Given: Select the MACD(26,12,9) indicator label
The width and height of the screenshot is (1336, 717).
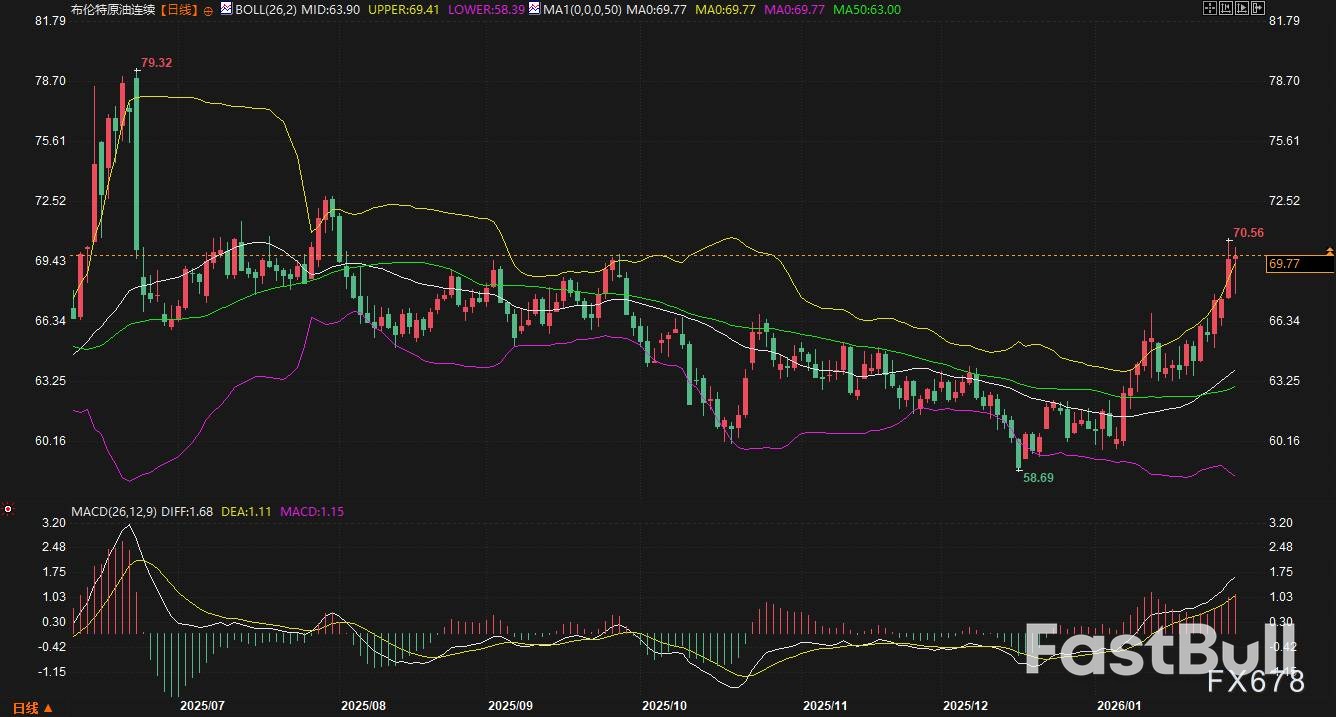Looking at the screenshot, I should pyautogui.click(x=111, y=511).
